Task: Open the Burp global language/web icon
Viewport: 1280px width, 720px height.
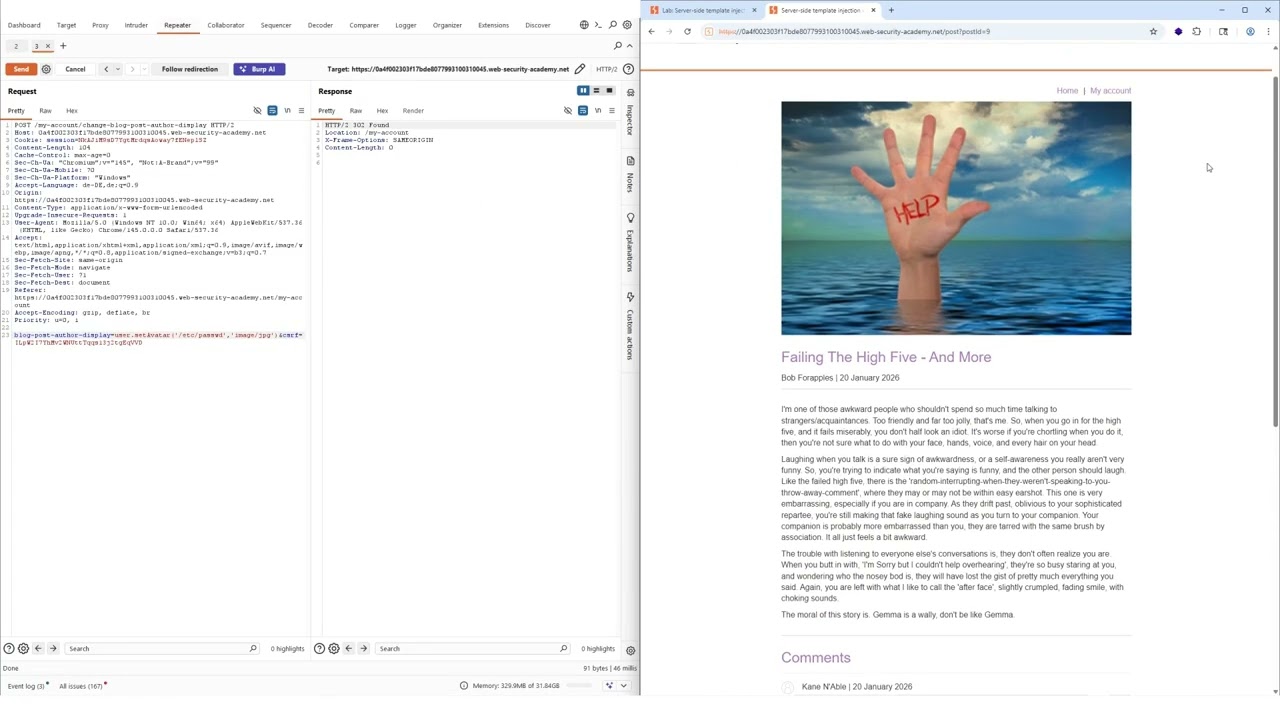Action: 584,25
